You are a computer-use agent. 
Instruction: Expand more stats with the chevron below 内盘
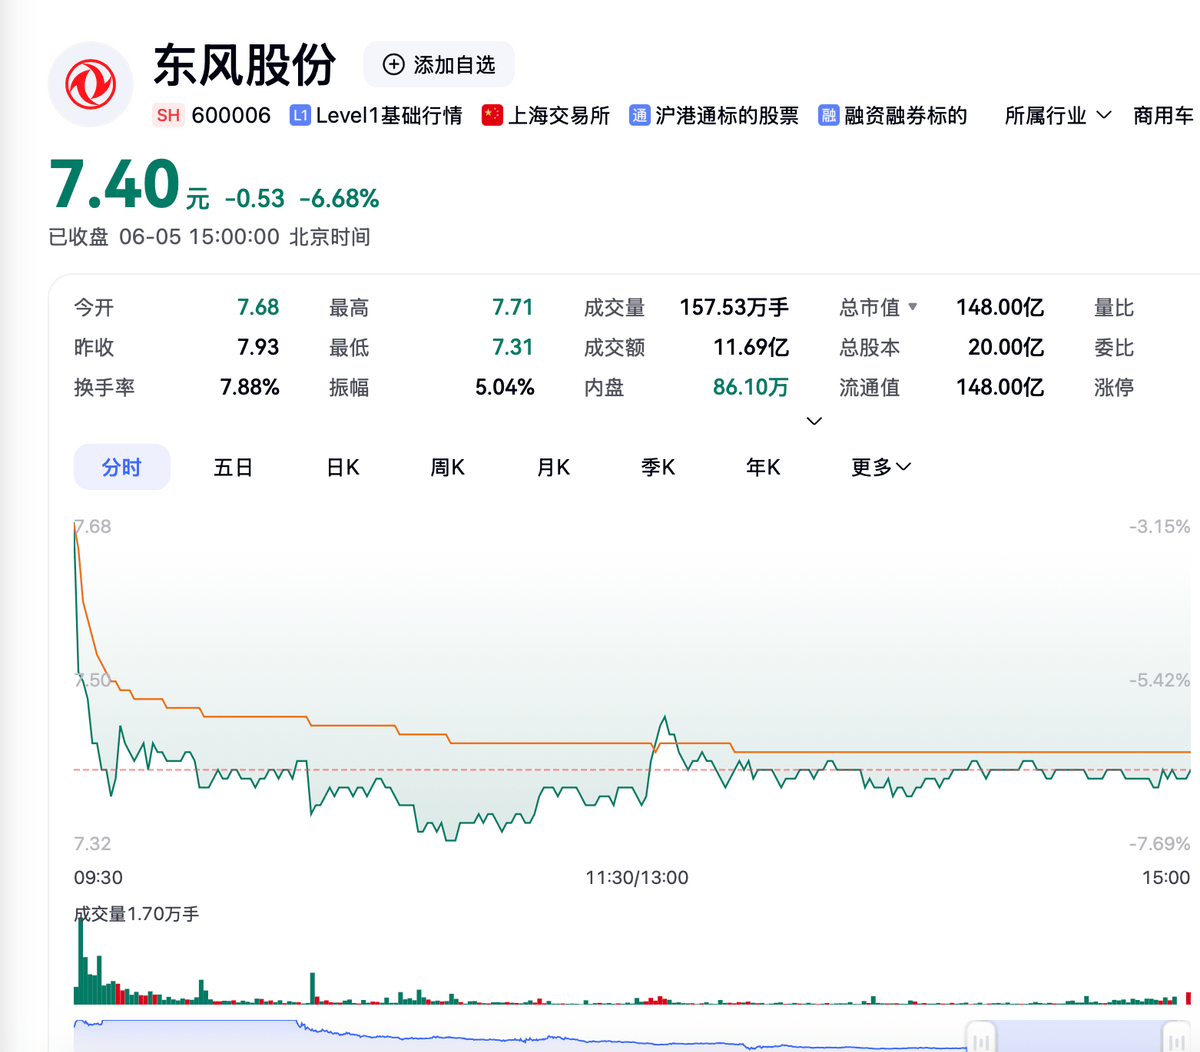tap(814, 421)
